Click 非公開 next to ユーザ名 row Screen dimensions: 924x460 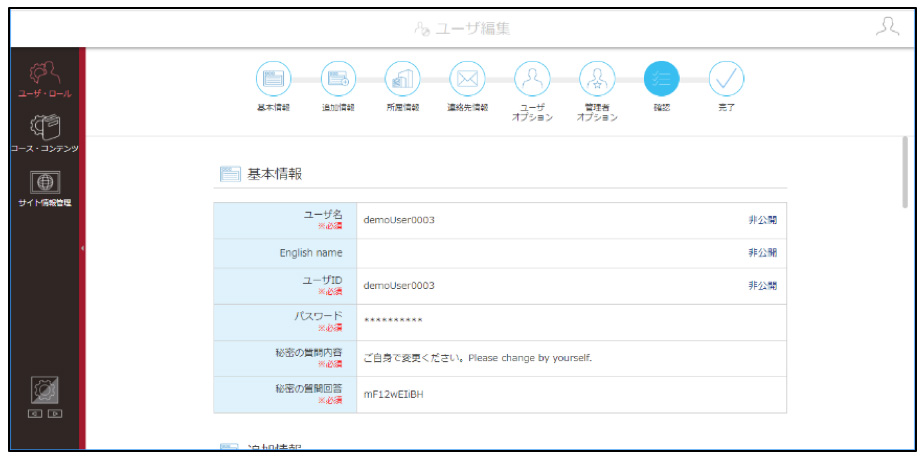coord(763,220)
